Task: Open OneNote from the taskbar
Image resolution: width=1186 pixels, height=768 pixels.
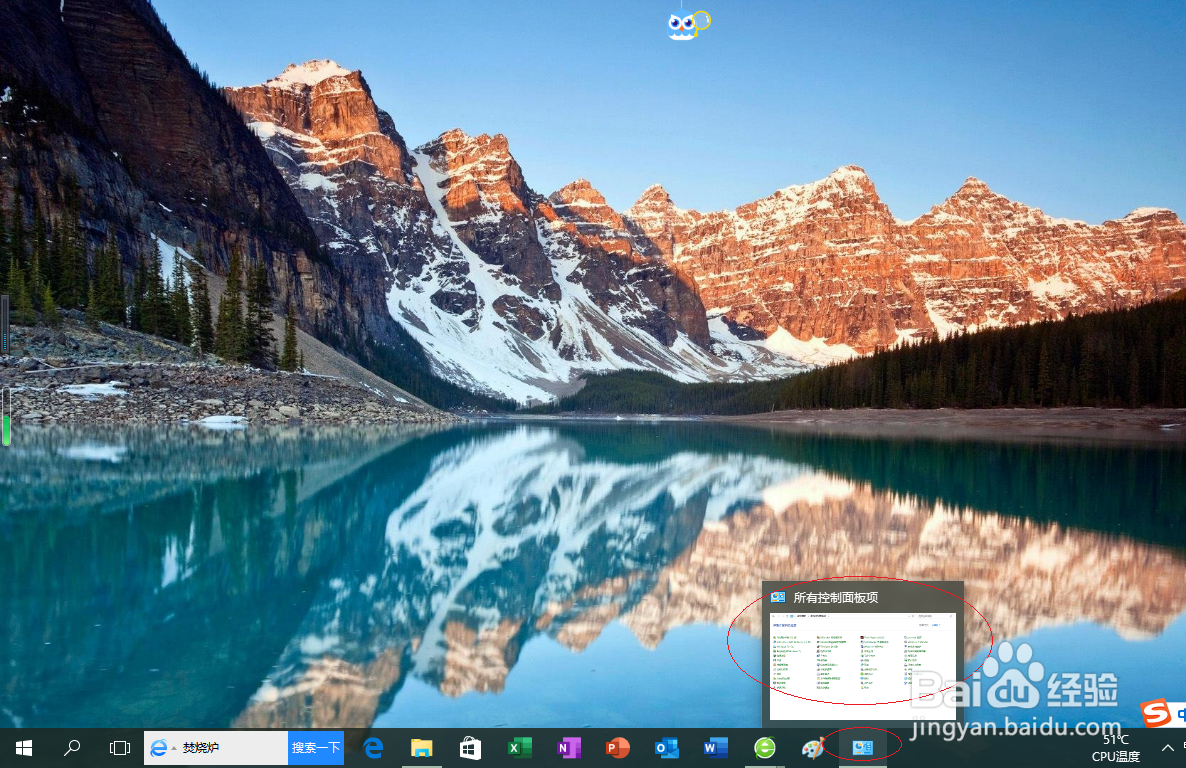Action: click(568, 747)
